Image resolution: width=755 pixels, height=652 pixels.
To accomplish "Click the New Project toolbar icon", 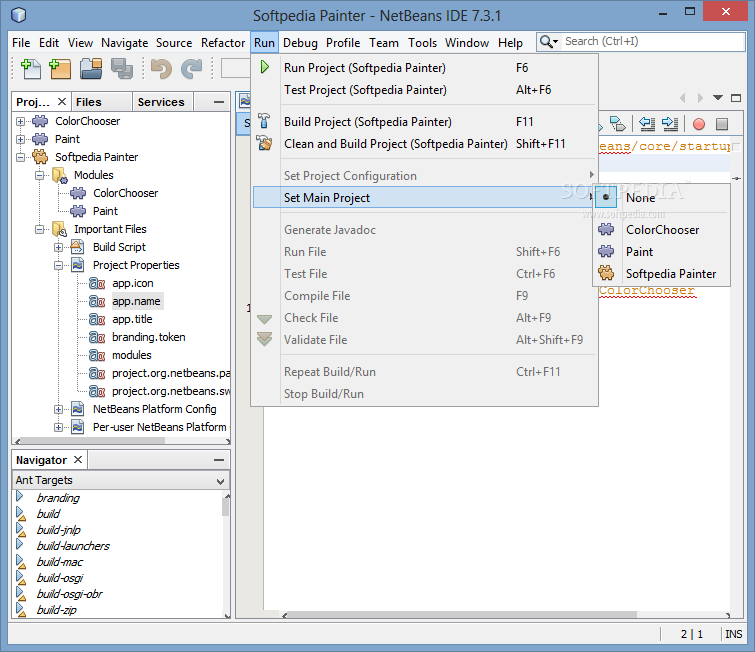I will [x=60, y=69].
